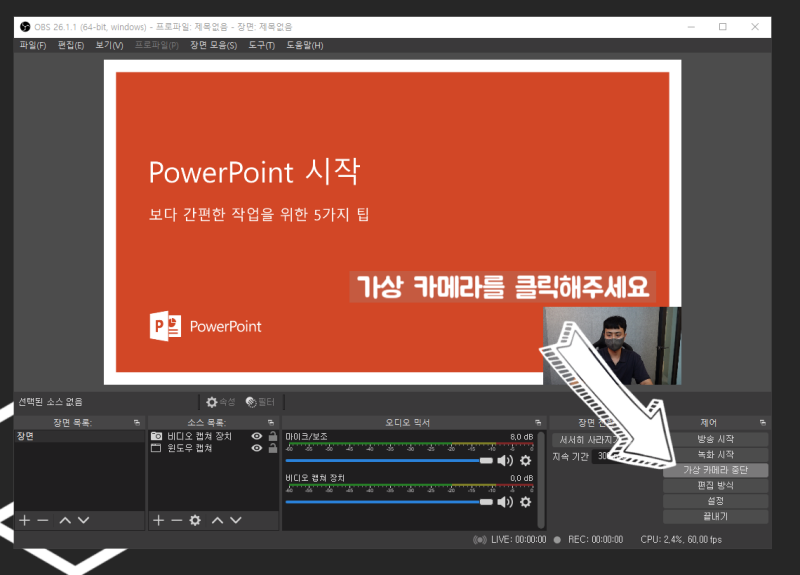Open audio settings gear for 비디오 캡쳐 장치

[526, 502]
